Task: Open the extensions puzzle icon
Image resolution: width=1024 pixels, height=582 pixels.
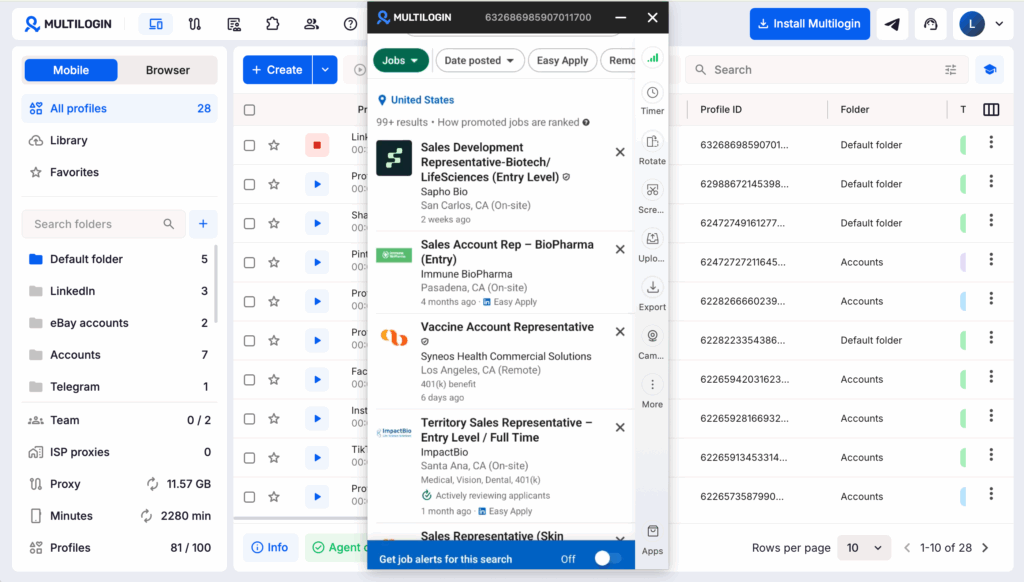Action: 272,24
